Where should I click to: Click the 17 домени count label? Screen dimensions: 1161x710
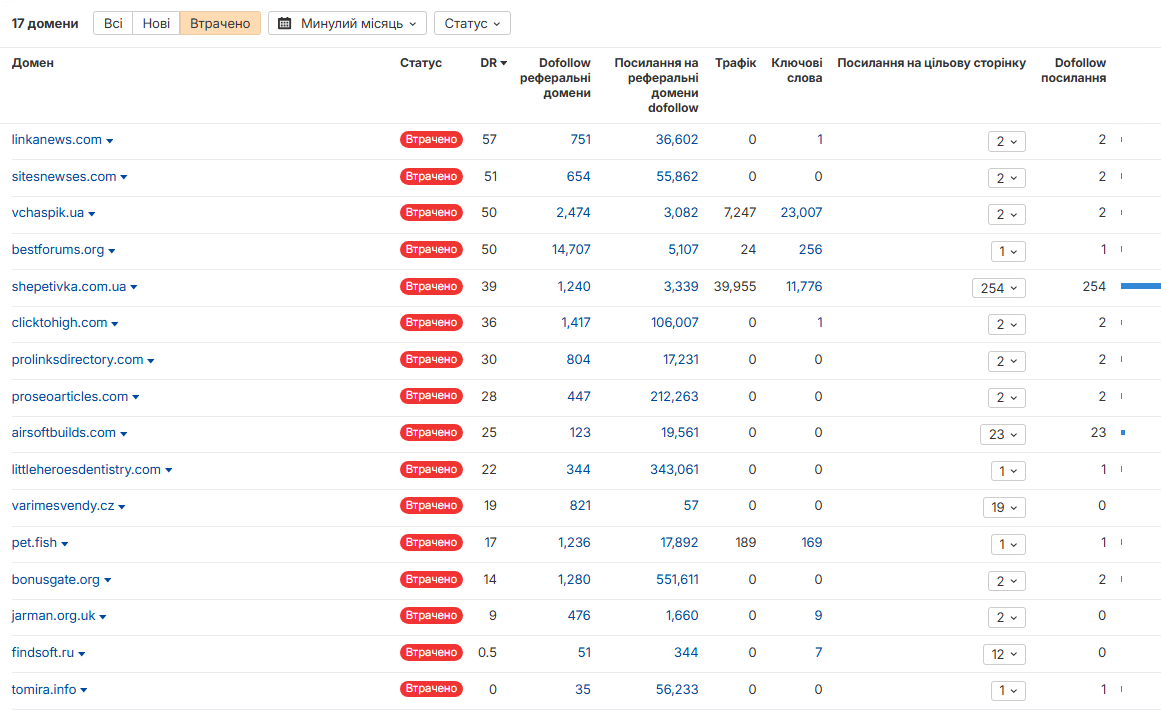click(44, 24)
